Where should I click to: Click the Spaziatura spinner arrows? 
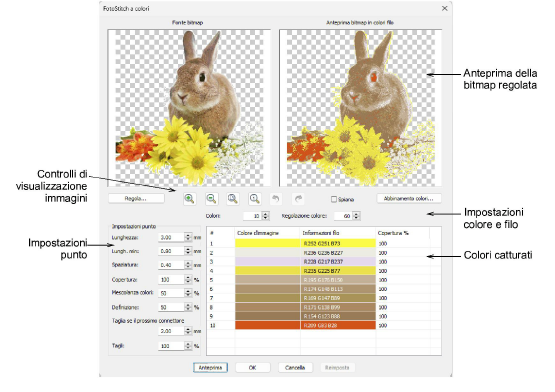coord(188,265)
